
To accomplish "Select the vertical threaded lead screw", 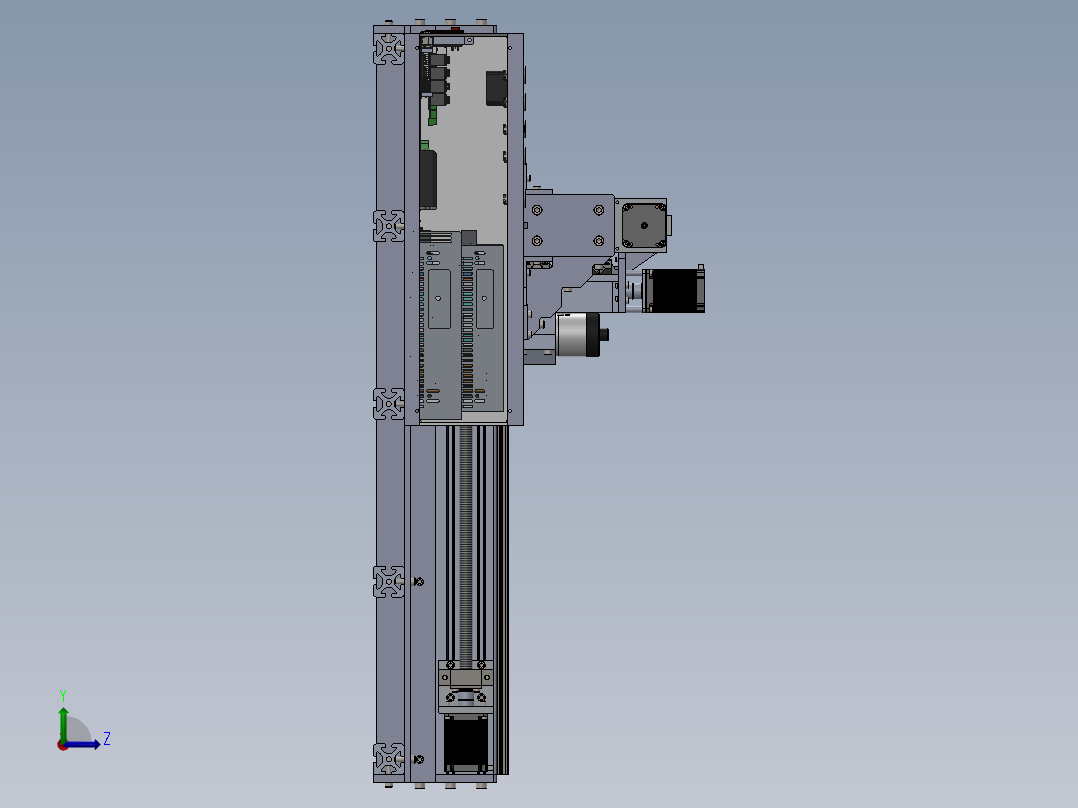I will coord(465,547).
